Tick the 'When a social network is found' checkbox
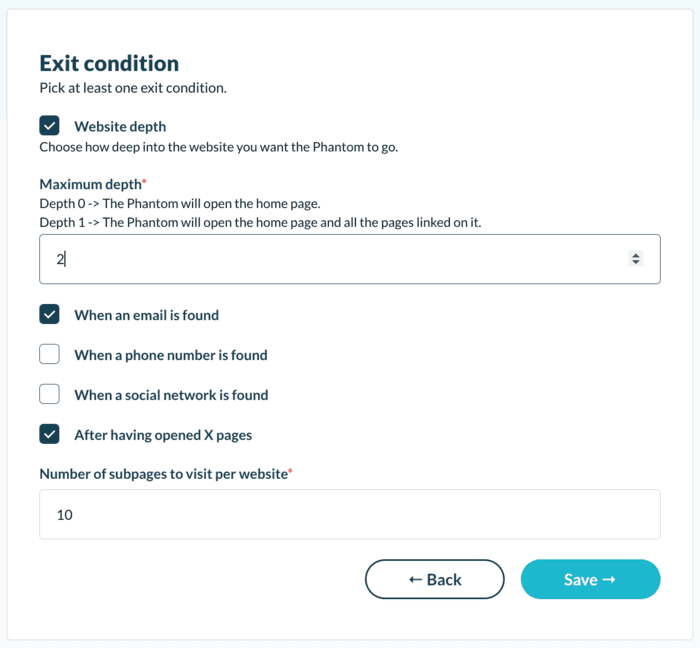This screenshot has height=648, width=700. [x=49, y=394]
